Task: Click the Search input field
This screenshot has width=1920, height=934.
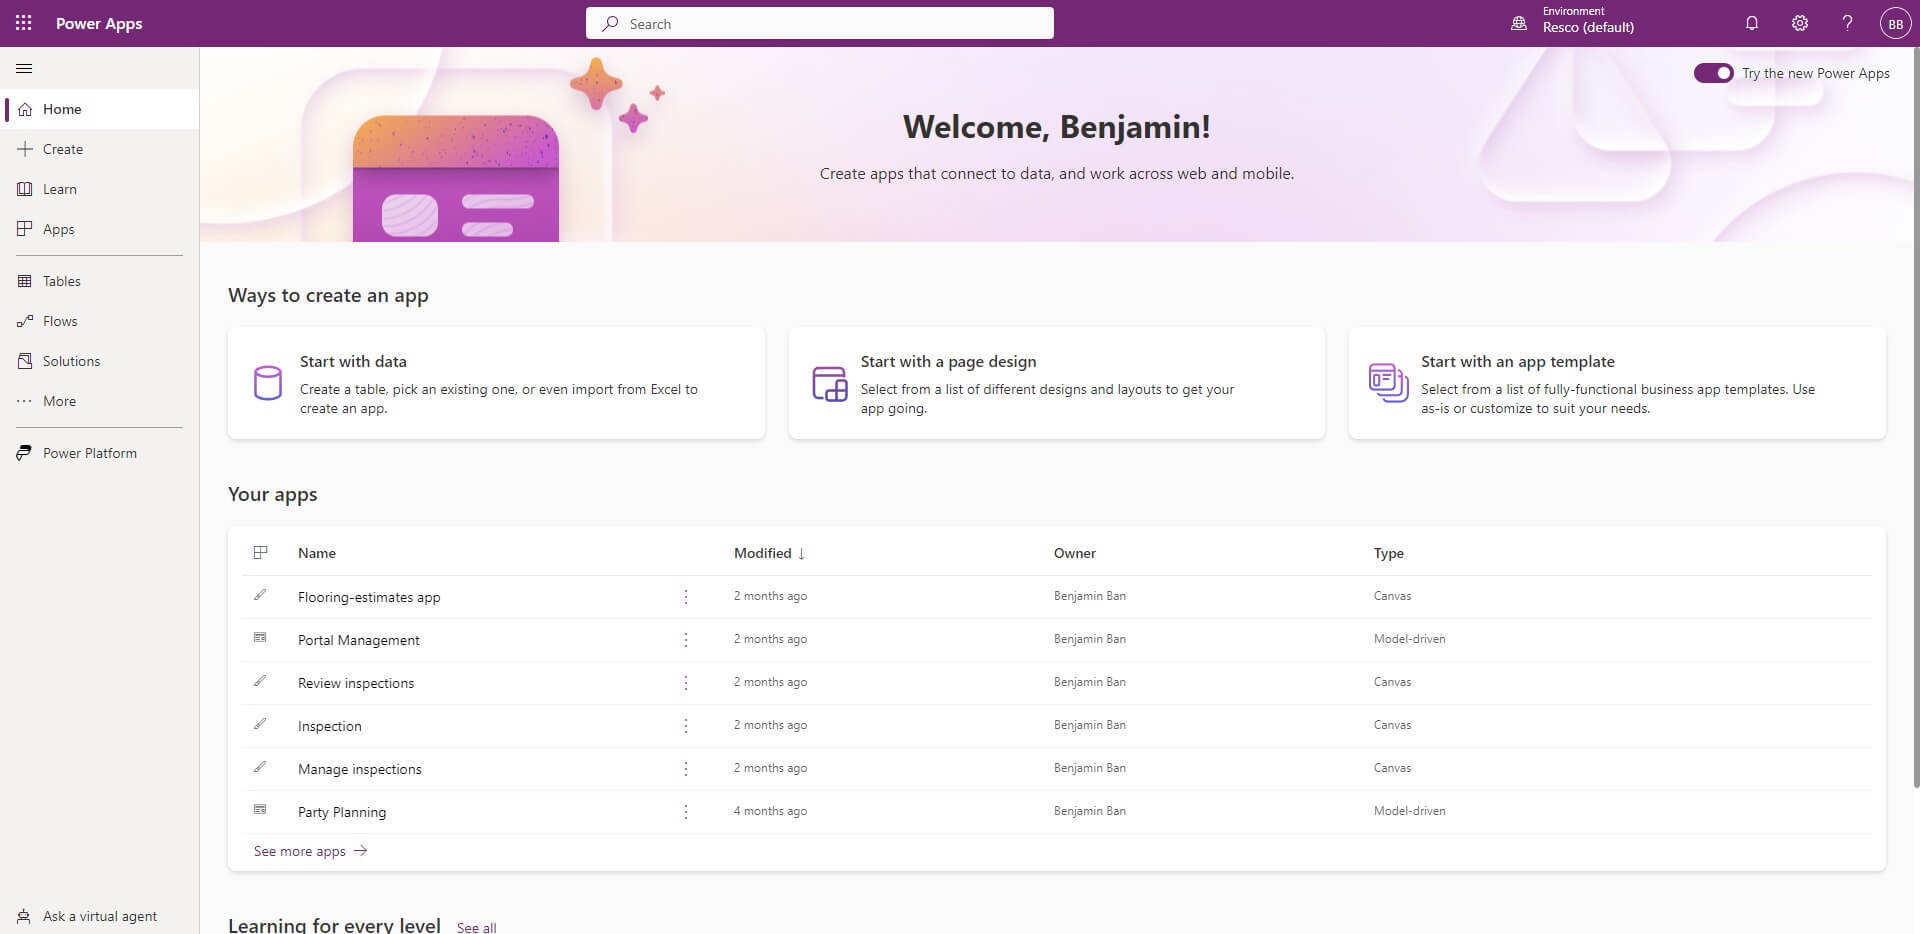Action: [x=820, y=23]
